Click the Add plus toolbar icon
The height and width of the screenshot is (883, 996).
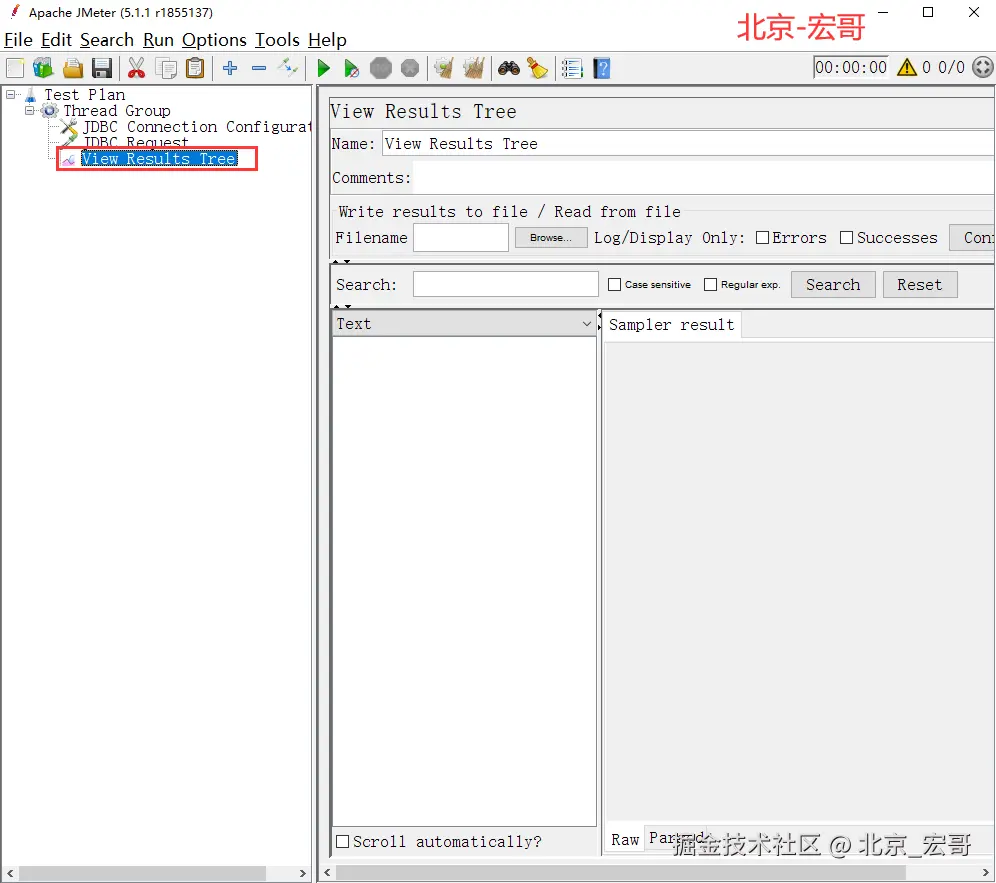pyautogui.click(x=230, y=68)
